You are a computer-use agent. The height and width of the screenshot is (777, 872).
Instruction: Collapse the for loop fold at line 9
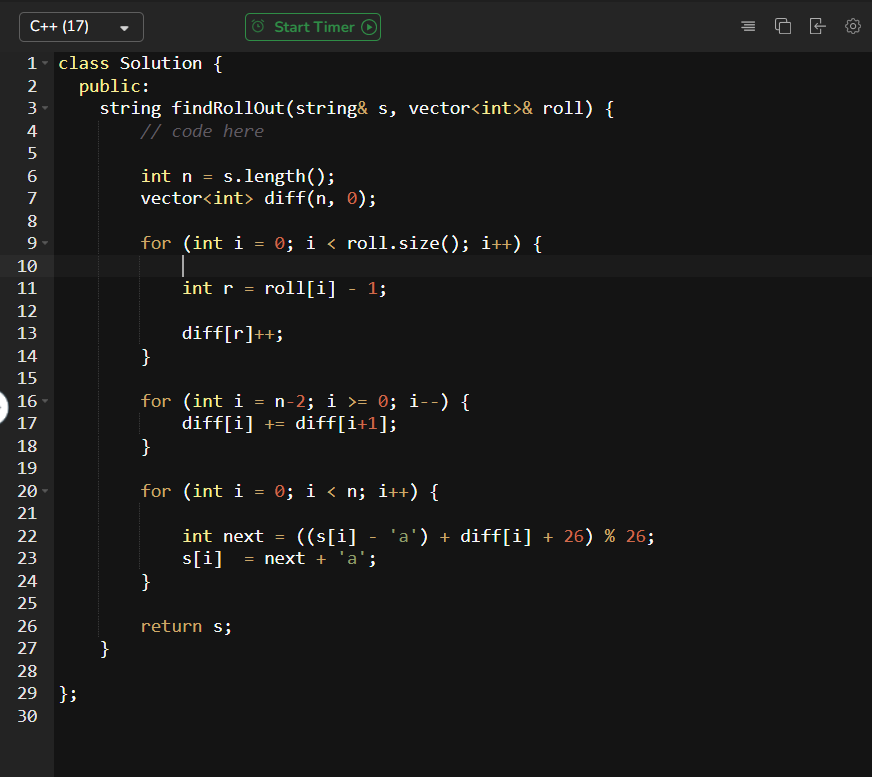[45, 243]
